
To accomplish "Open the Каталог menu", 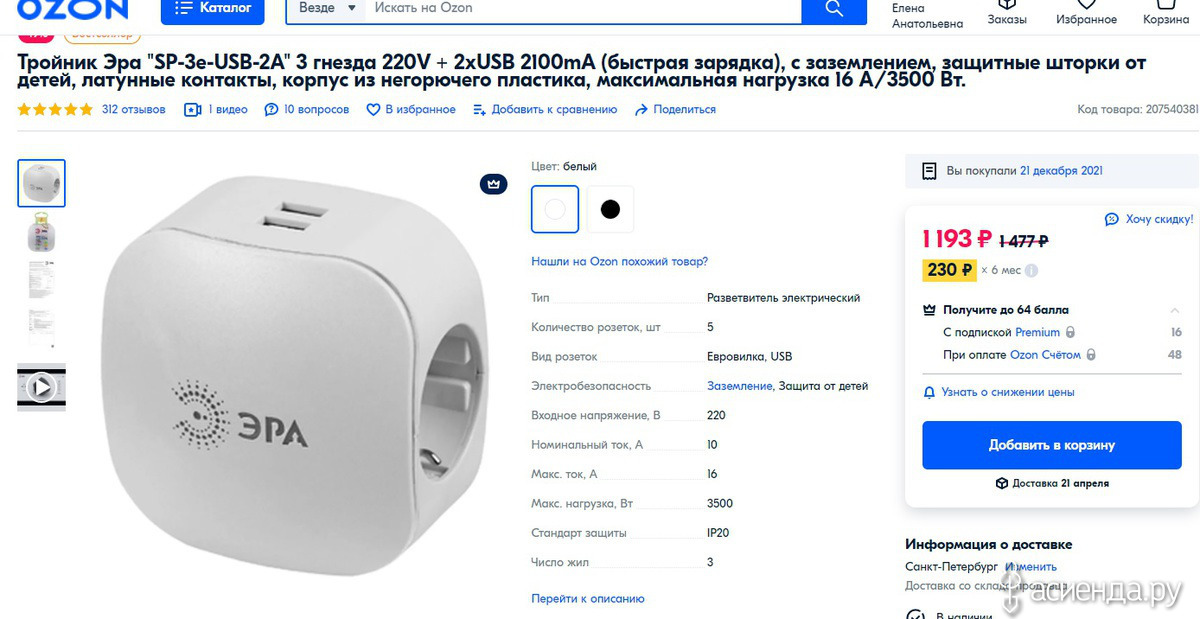I will [213, 8].
